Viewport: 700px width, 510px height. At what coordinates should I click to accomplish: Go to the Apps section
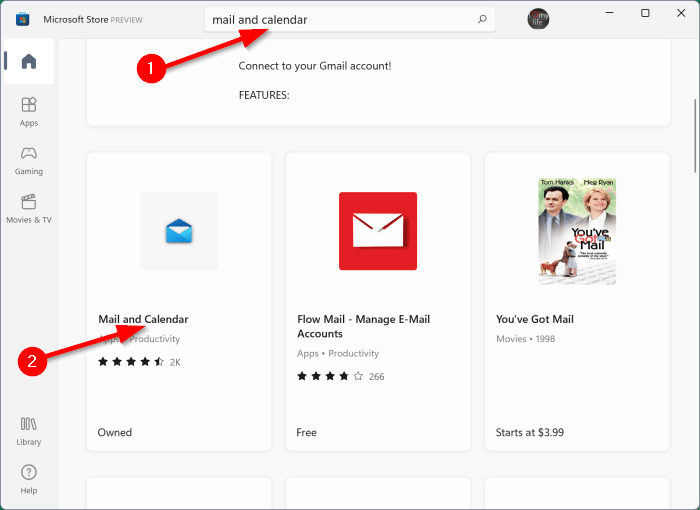click(x=29, y=112)
